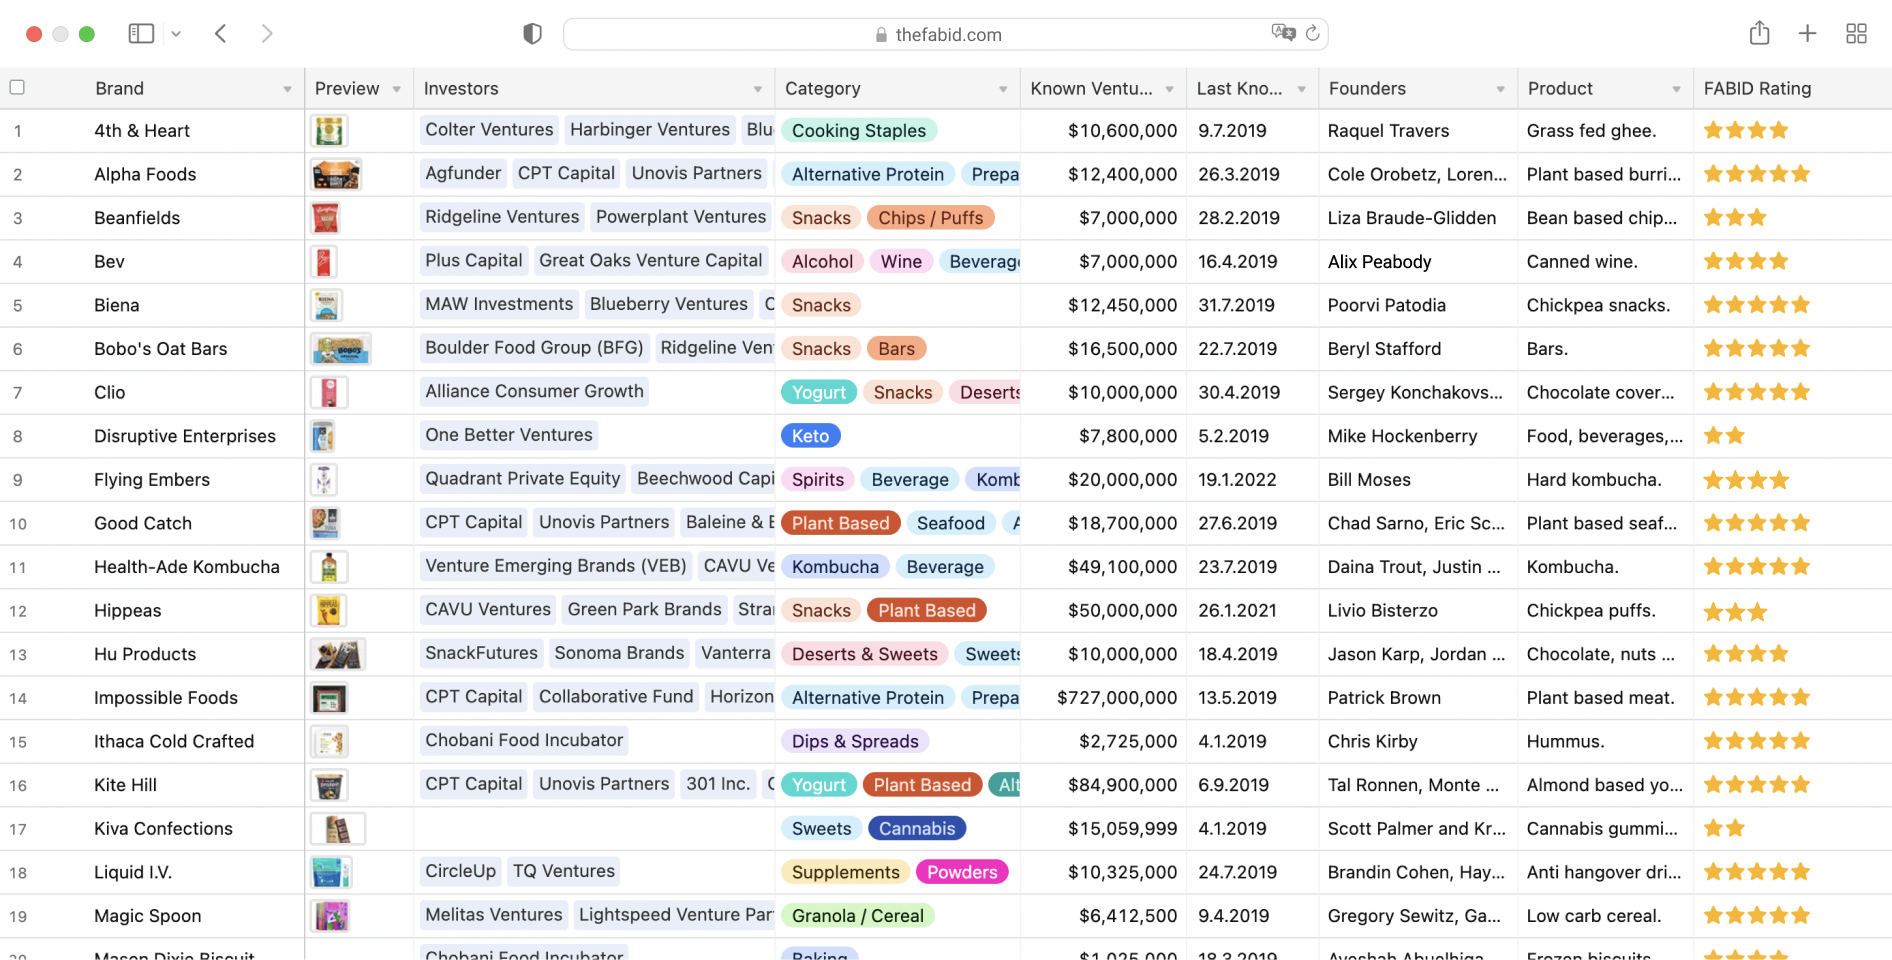Click the three-star rating for Beanfields
This screenshot has width=1892, height=960.
[x=1735, y=217]
